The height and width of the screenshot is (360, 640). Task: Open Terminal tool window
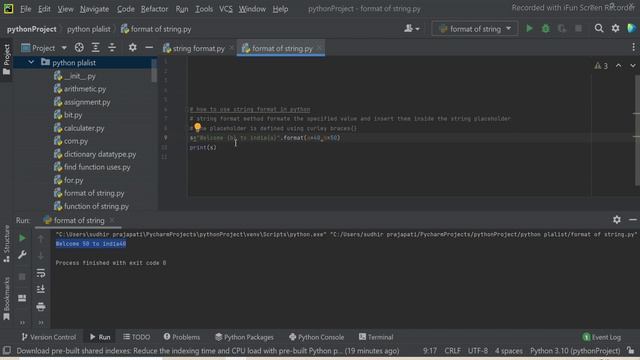pyautogui.click(x=376, y=337)
